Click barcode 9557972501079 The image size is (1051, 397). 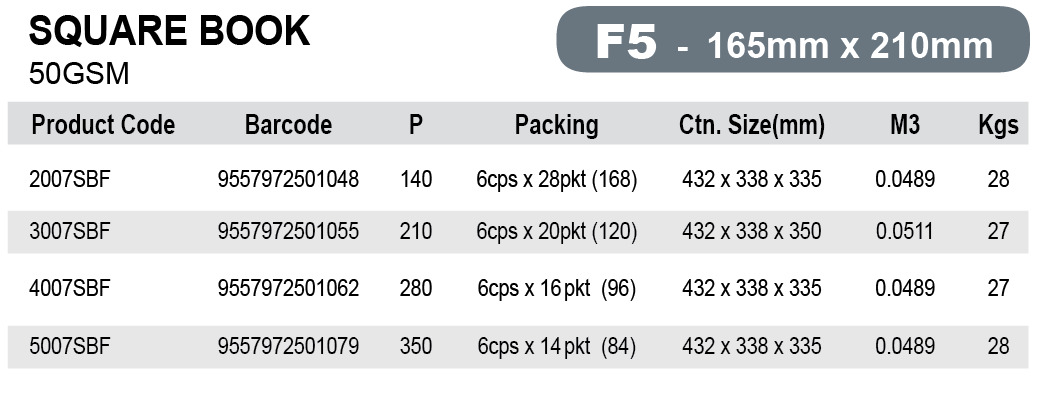tap(288, 346)
